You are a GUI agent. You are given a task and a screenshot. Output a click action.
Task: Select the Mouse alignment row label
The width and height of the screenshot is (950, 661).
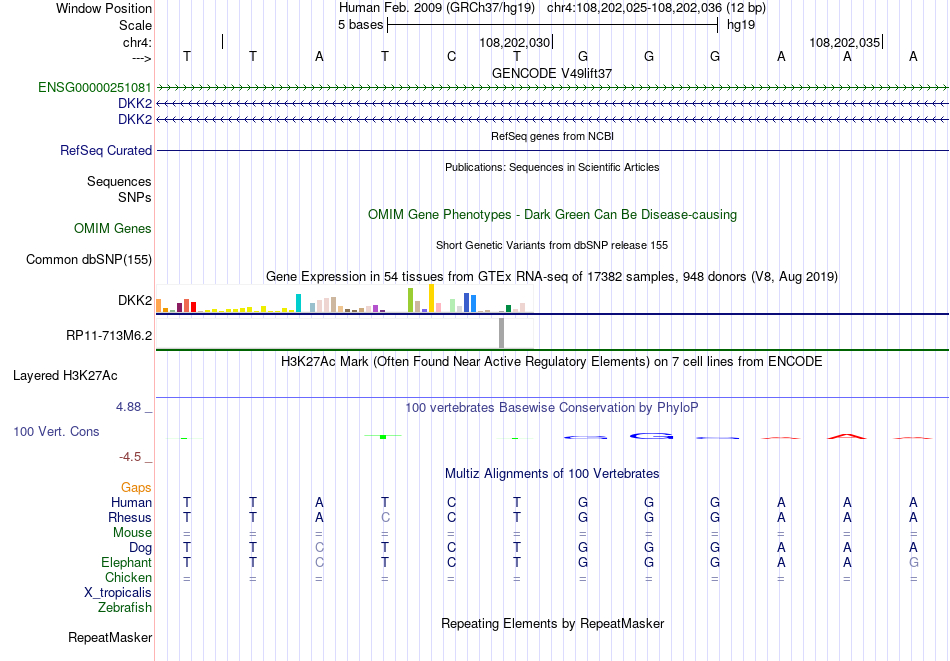[x=132, y=533]
